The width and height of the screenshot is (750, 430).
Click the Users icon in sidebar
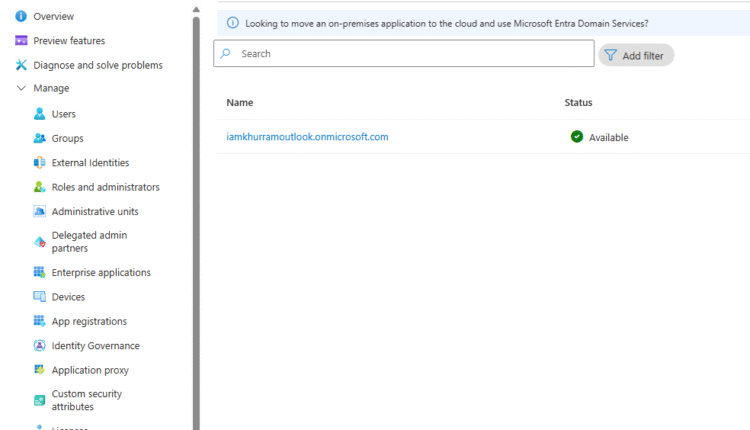[40, 114]
